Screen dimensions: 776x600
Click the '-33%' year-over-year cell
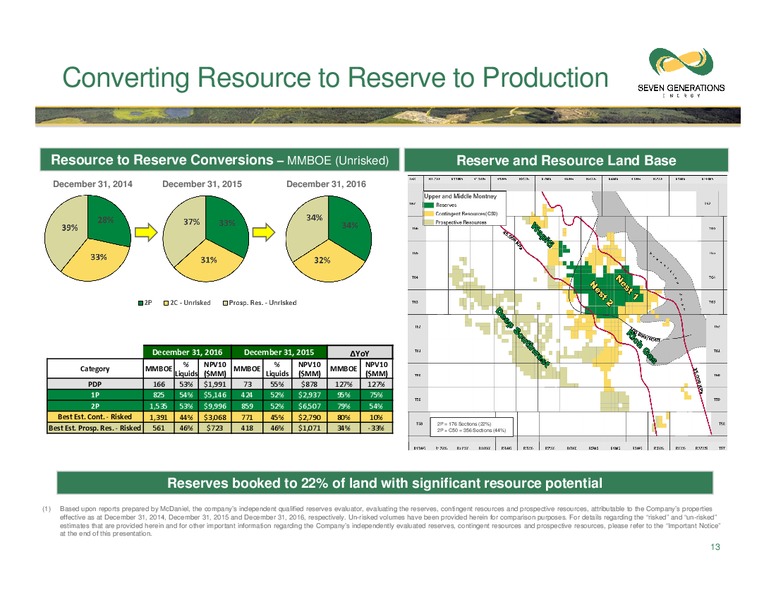376,428
